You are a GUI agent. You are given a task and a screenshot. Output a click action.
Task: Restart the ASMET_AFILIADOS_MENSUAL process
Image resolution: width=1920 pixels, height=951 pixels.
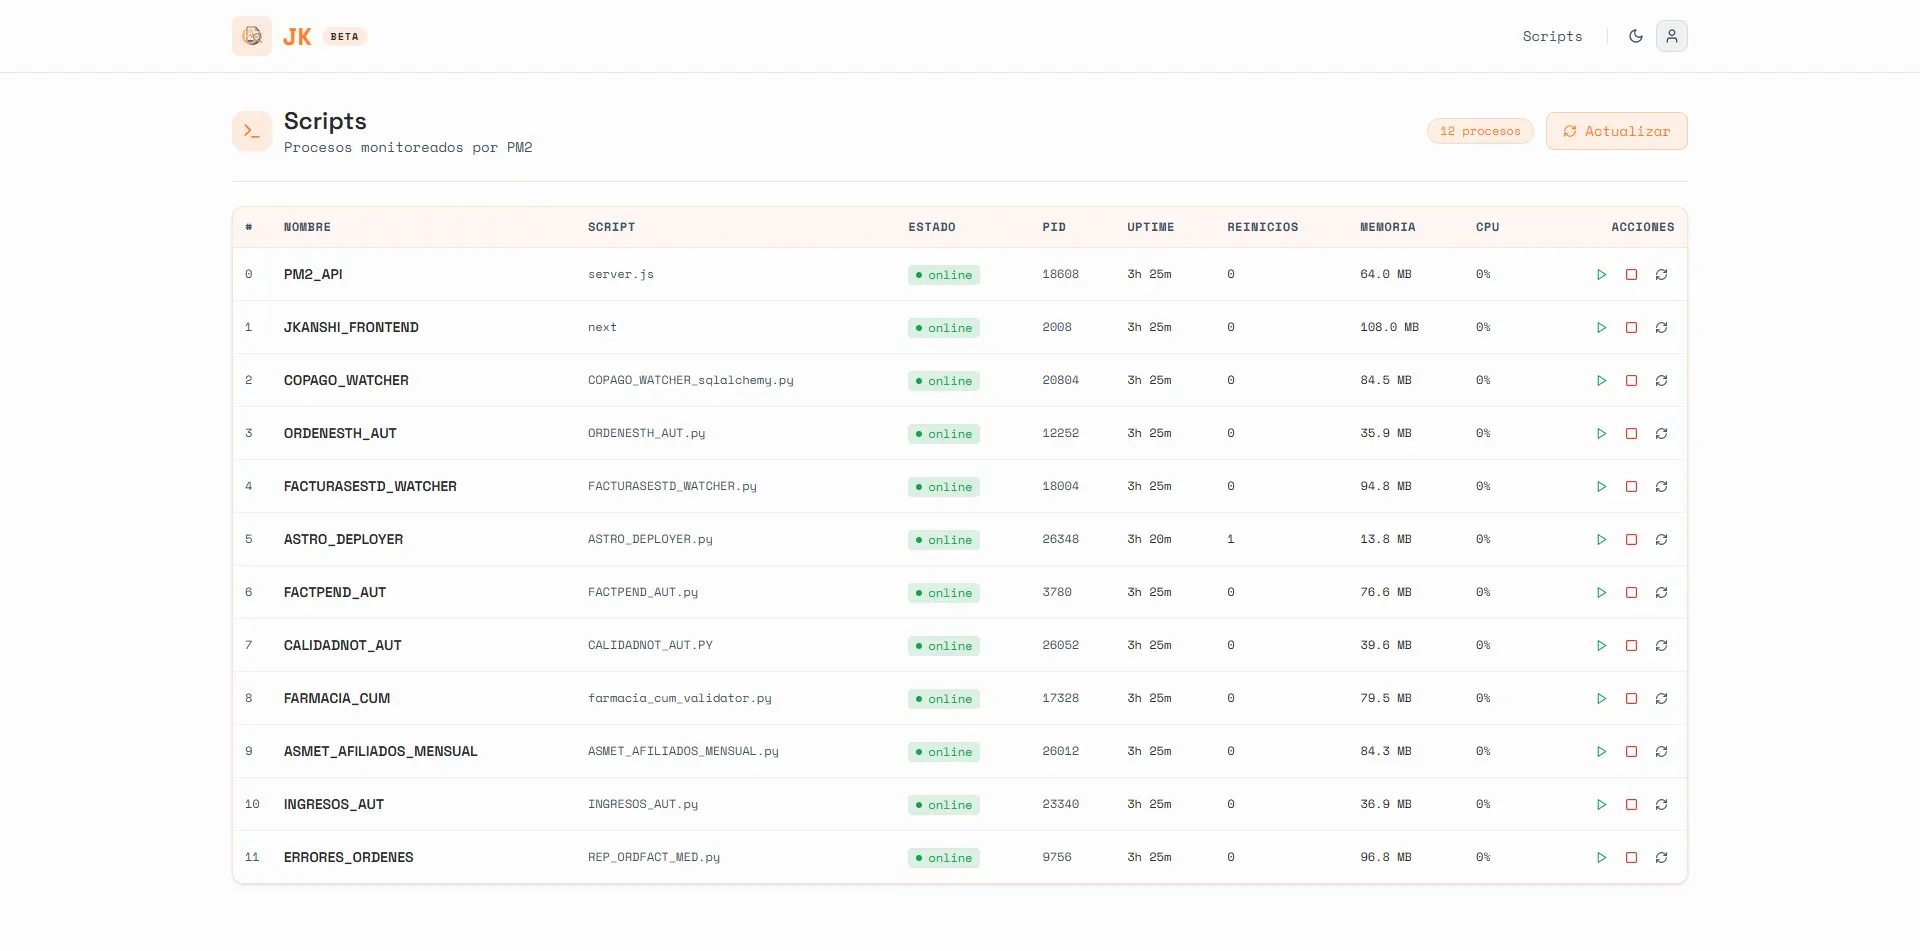[x=1661, y=751]
